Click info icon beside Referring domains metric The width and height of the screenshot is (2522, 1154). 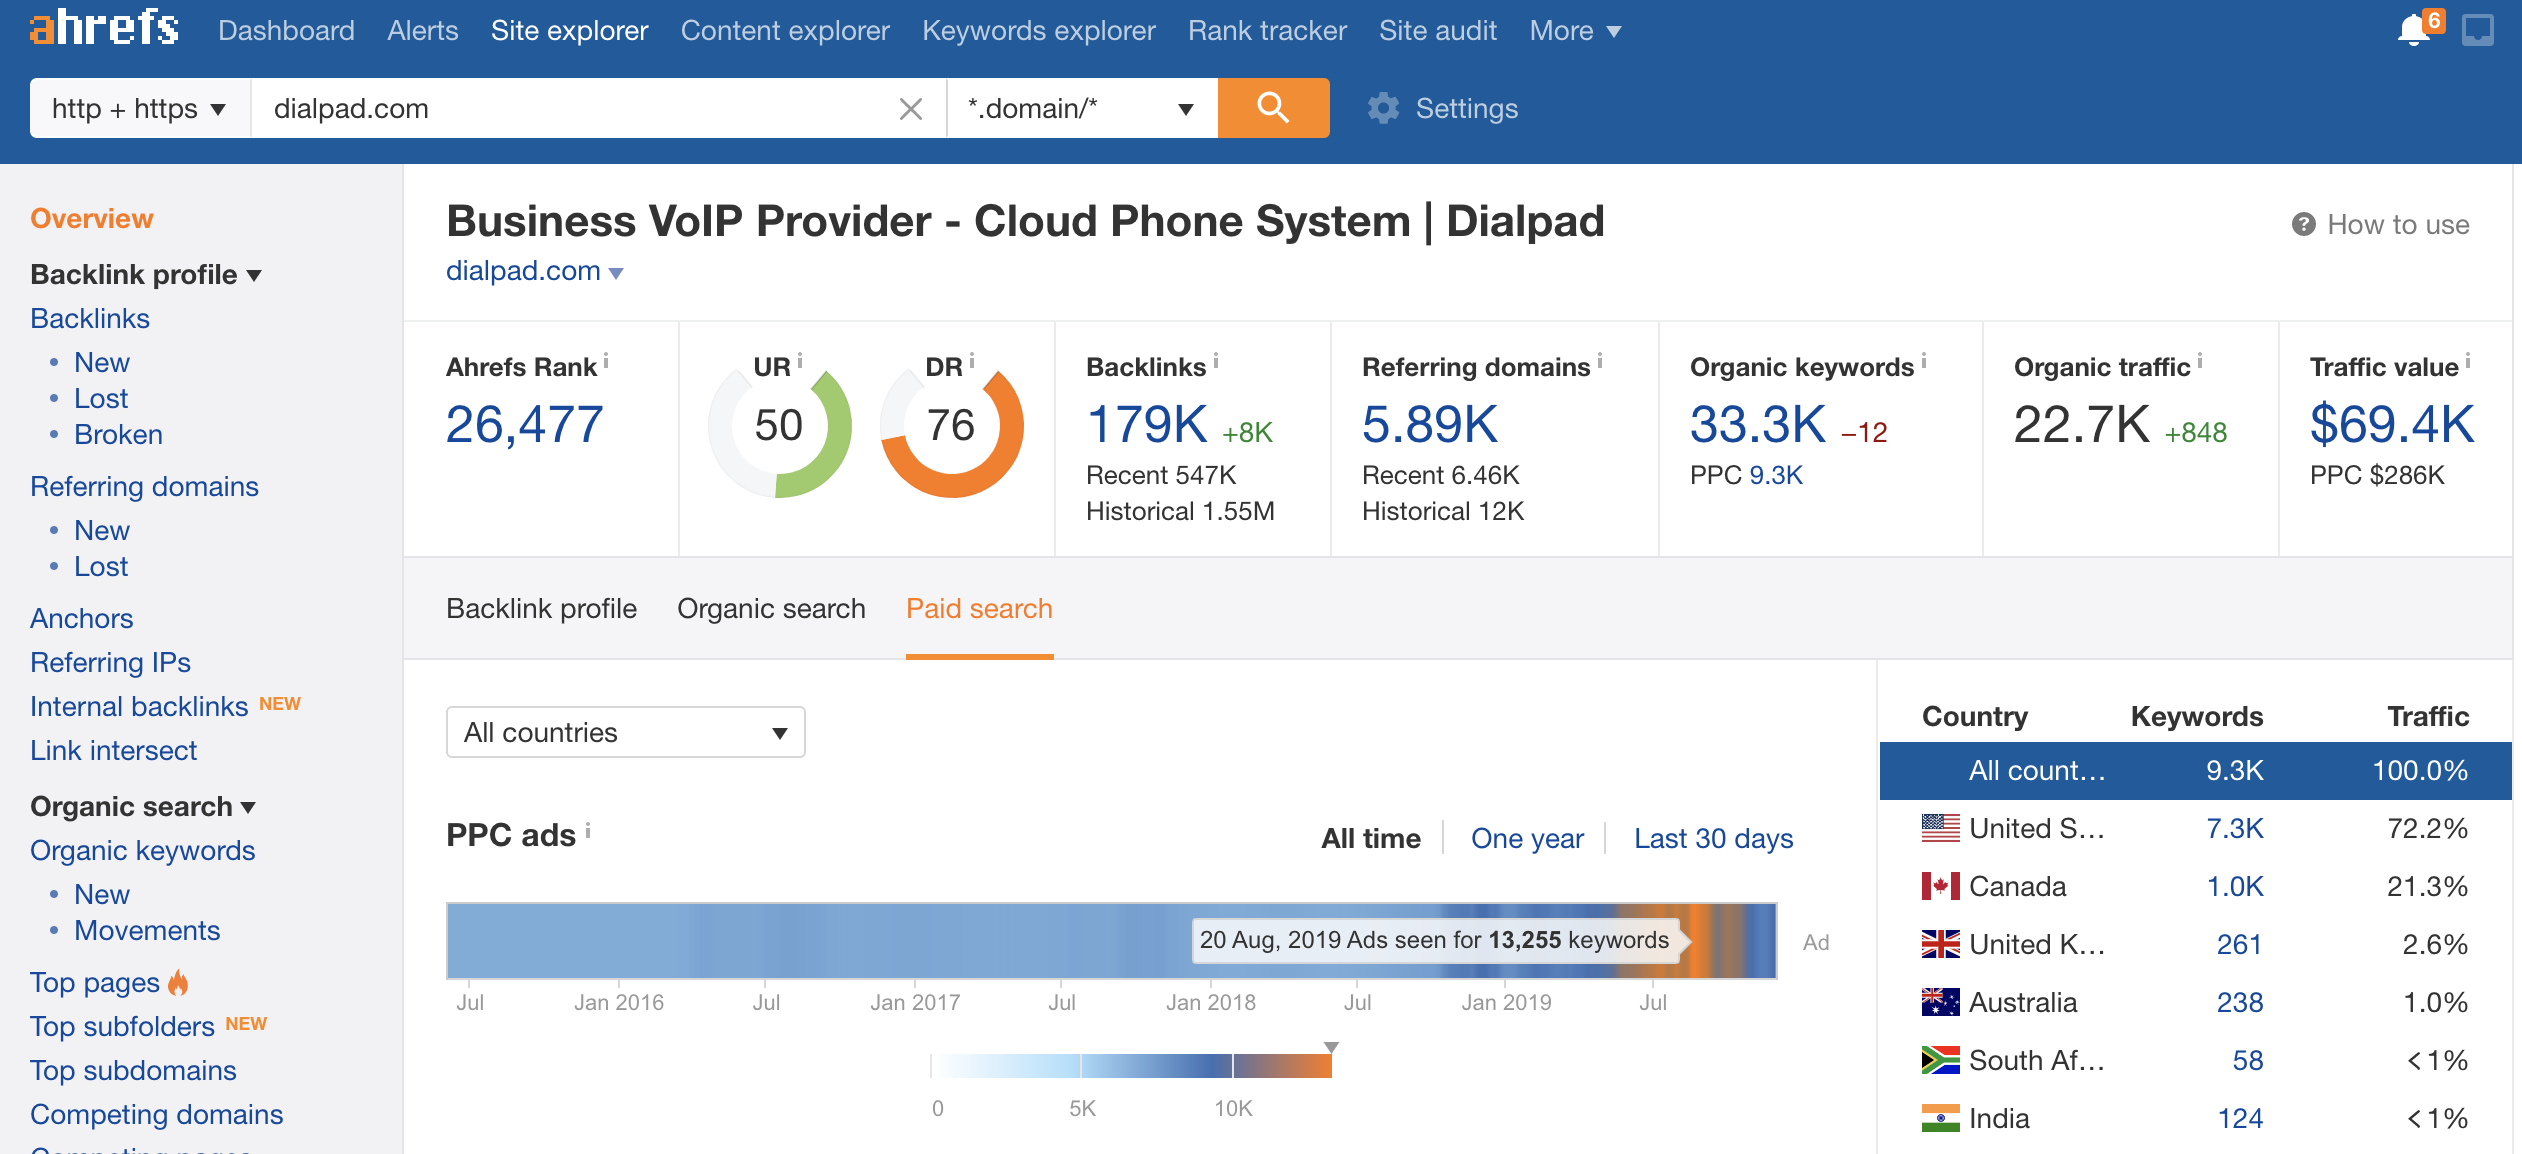pyautogui.click(x=1600, y=360)
